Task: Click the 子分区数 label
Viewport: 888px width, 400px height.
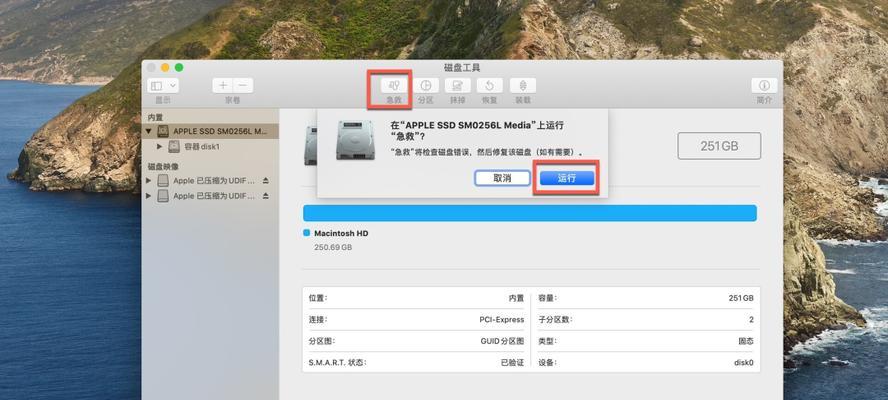Action: tap(556, 320)
